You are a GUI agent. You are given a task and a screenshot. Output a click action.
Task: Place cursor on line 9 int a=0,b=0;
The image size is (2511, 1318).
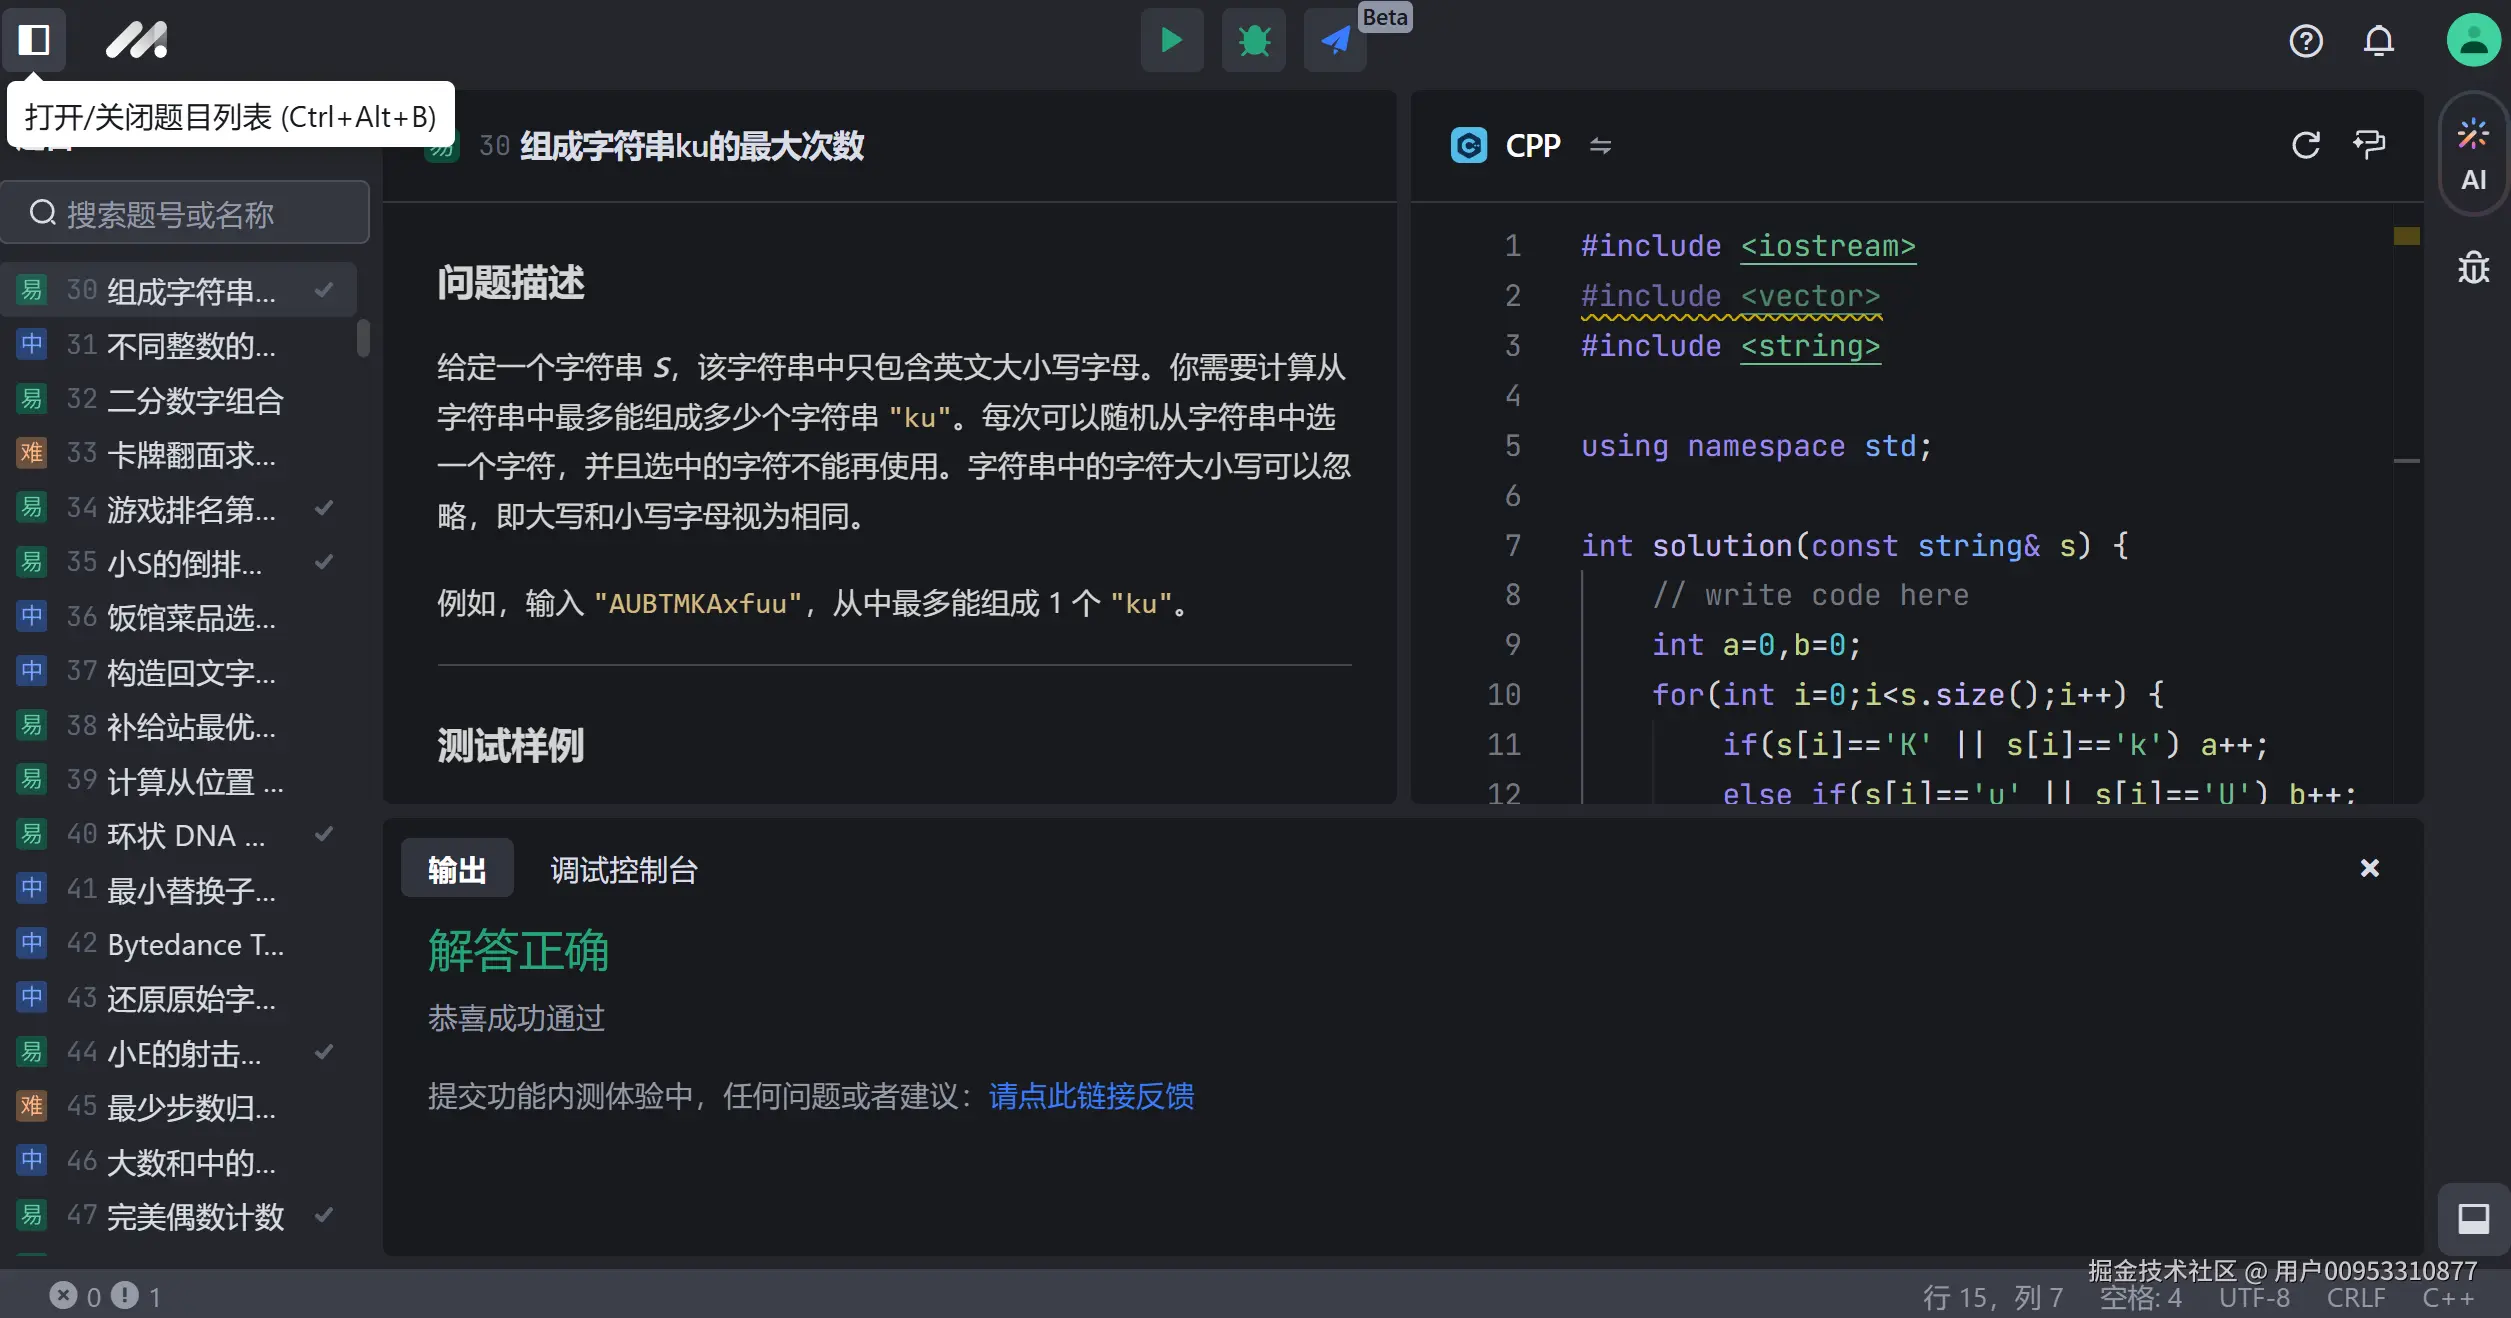pos(1756,645)
